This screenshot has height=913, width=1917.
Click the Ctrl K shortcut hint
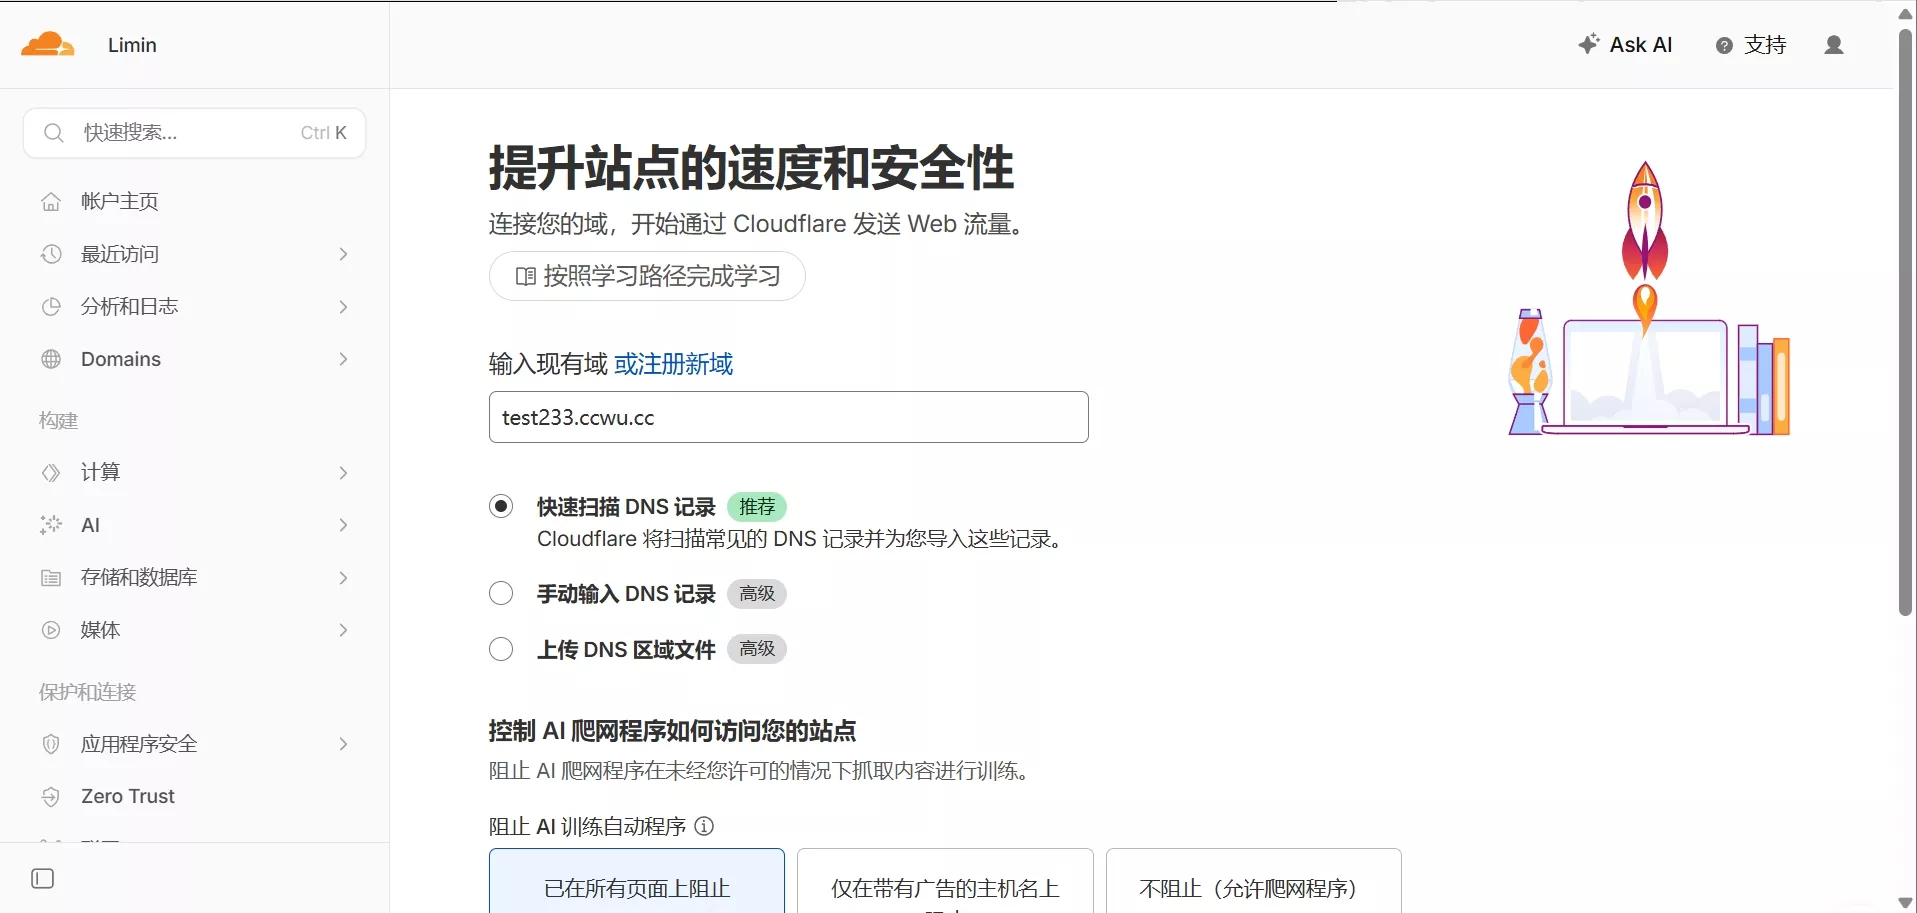pos(324,133)
